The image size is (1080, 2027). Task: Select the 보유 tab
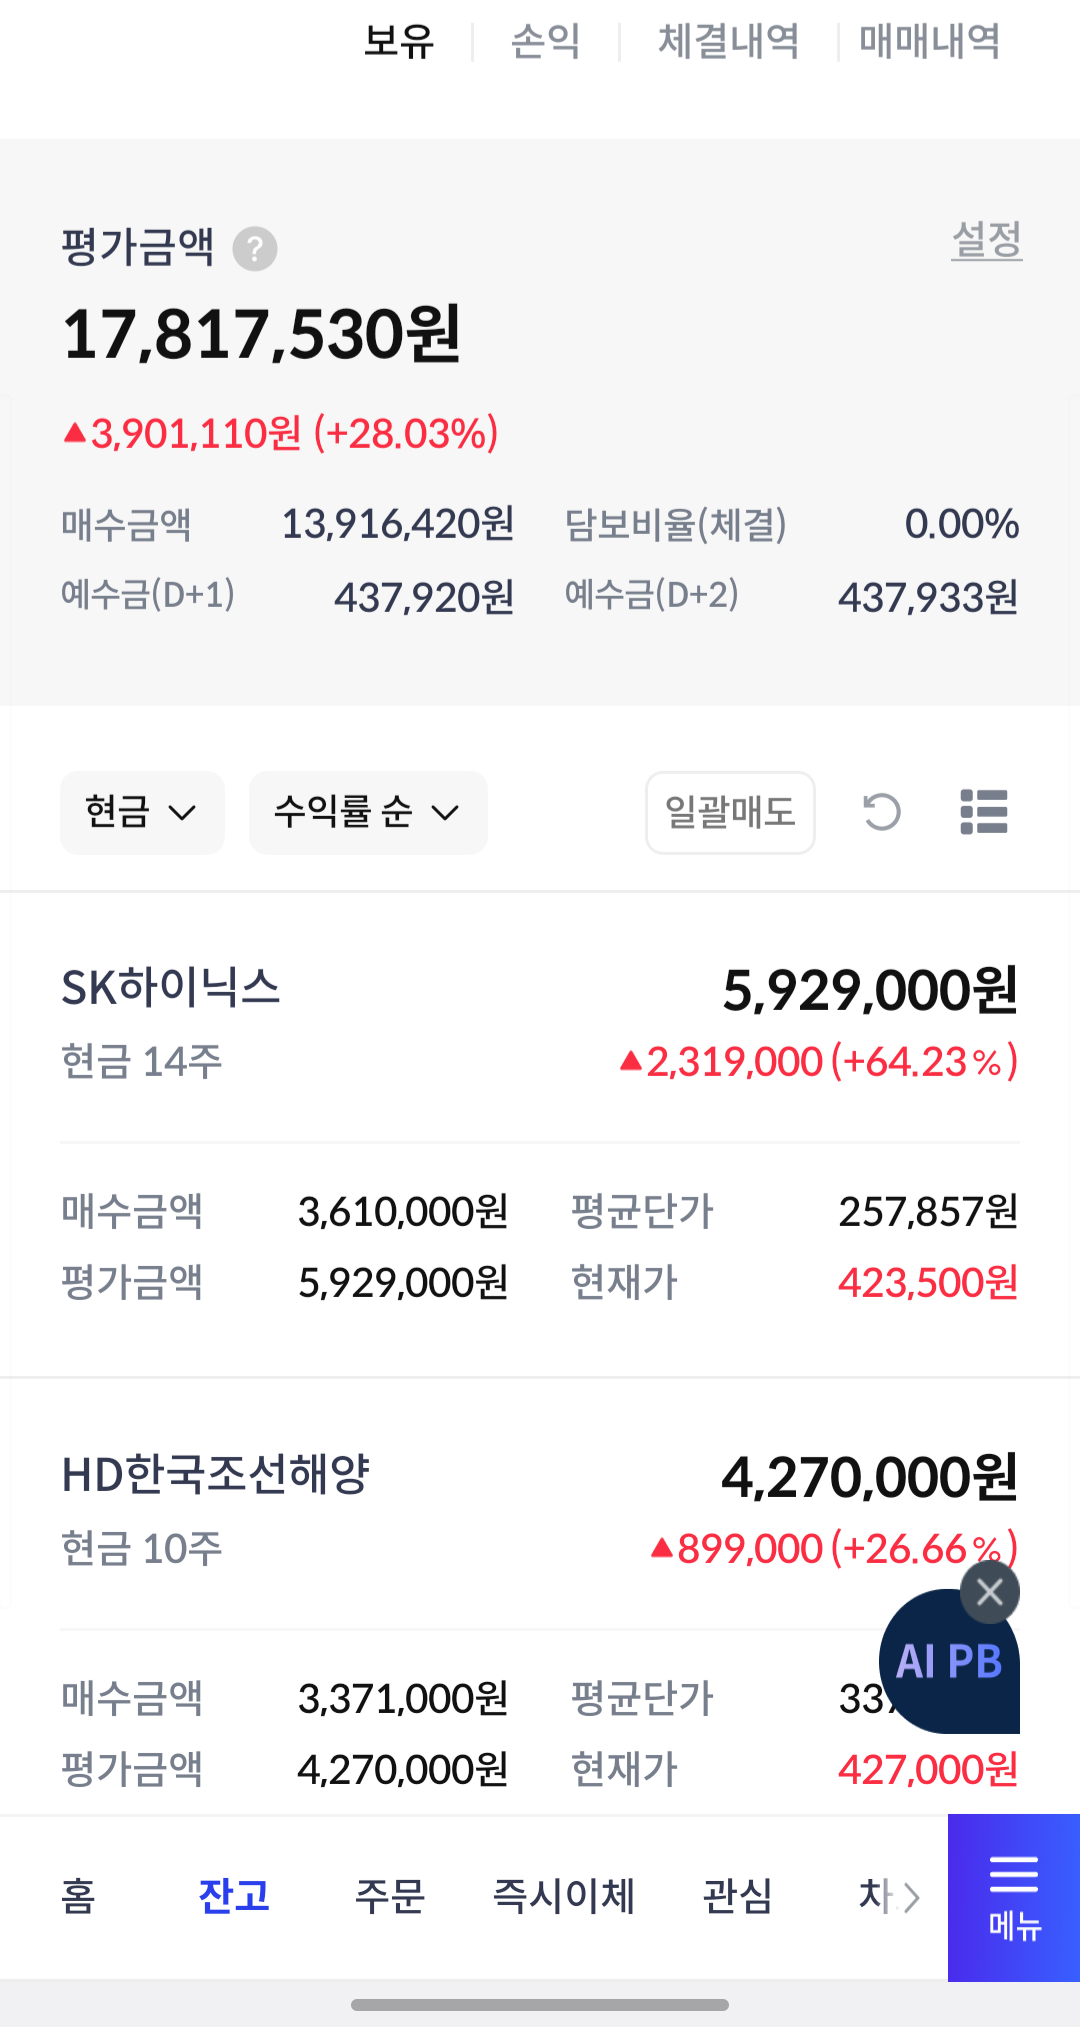tap(398, 42)
